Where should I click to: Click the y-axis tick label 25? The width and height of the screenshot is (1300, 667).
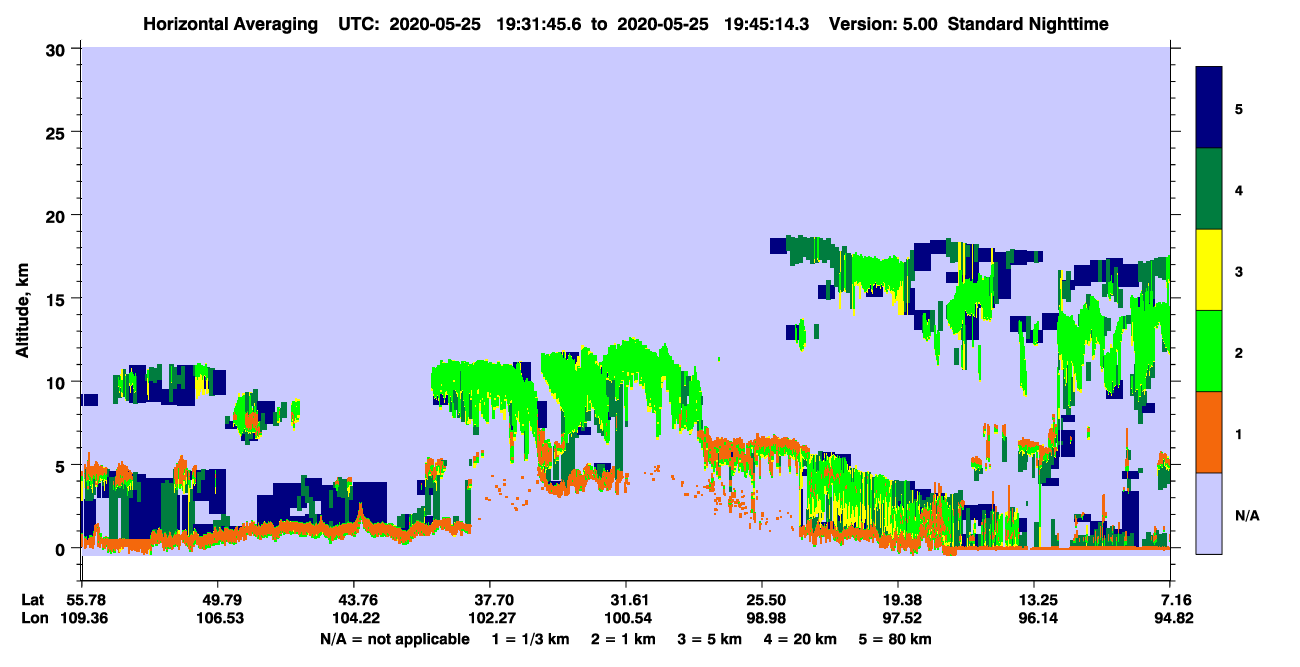pyautogui.click(x=58, y=132)
